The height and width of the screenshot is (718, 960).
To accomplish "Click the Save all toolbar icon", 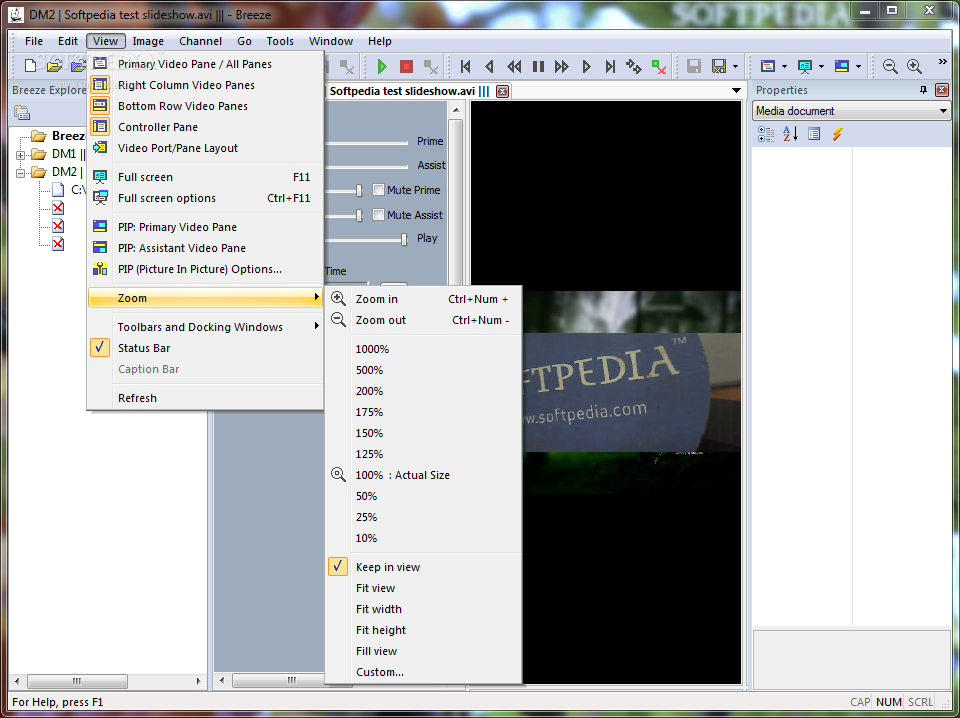I will click(x=719, y=66).
